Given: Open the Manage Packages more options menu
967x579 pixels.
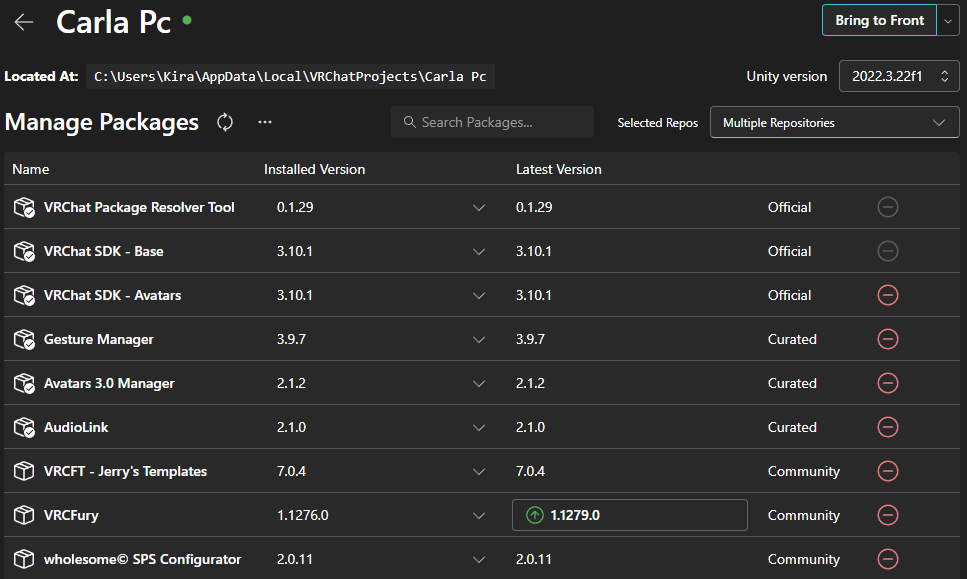Looking at the screenshot, I should pyautogui.click(x=265, y=122).
